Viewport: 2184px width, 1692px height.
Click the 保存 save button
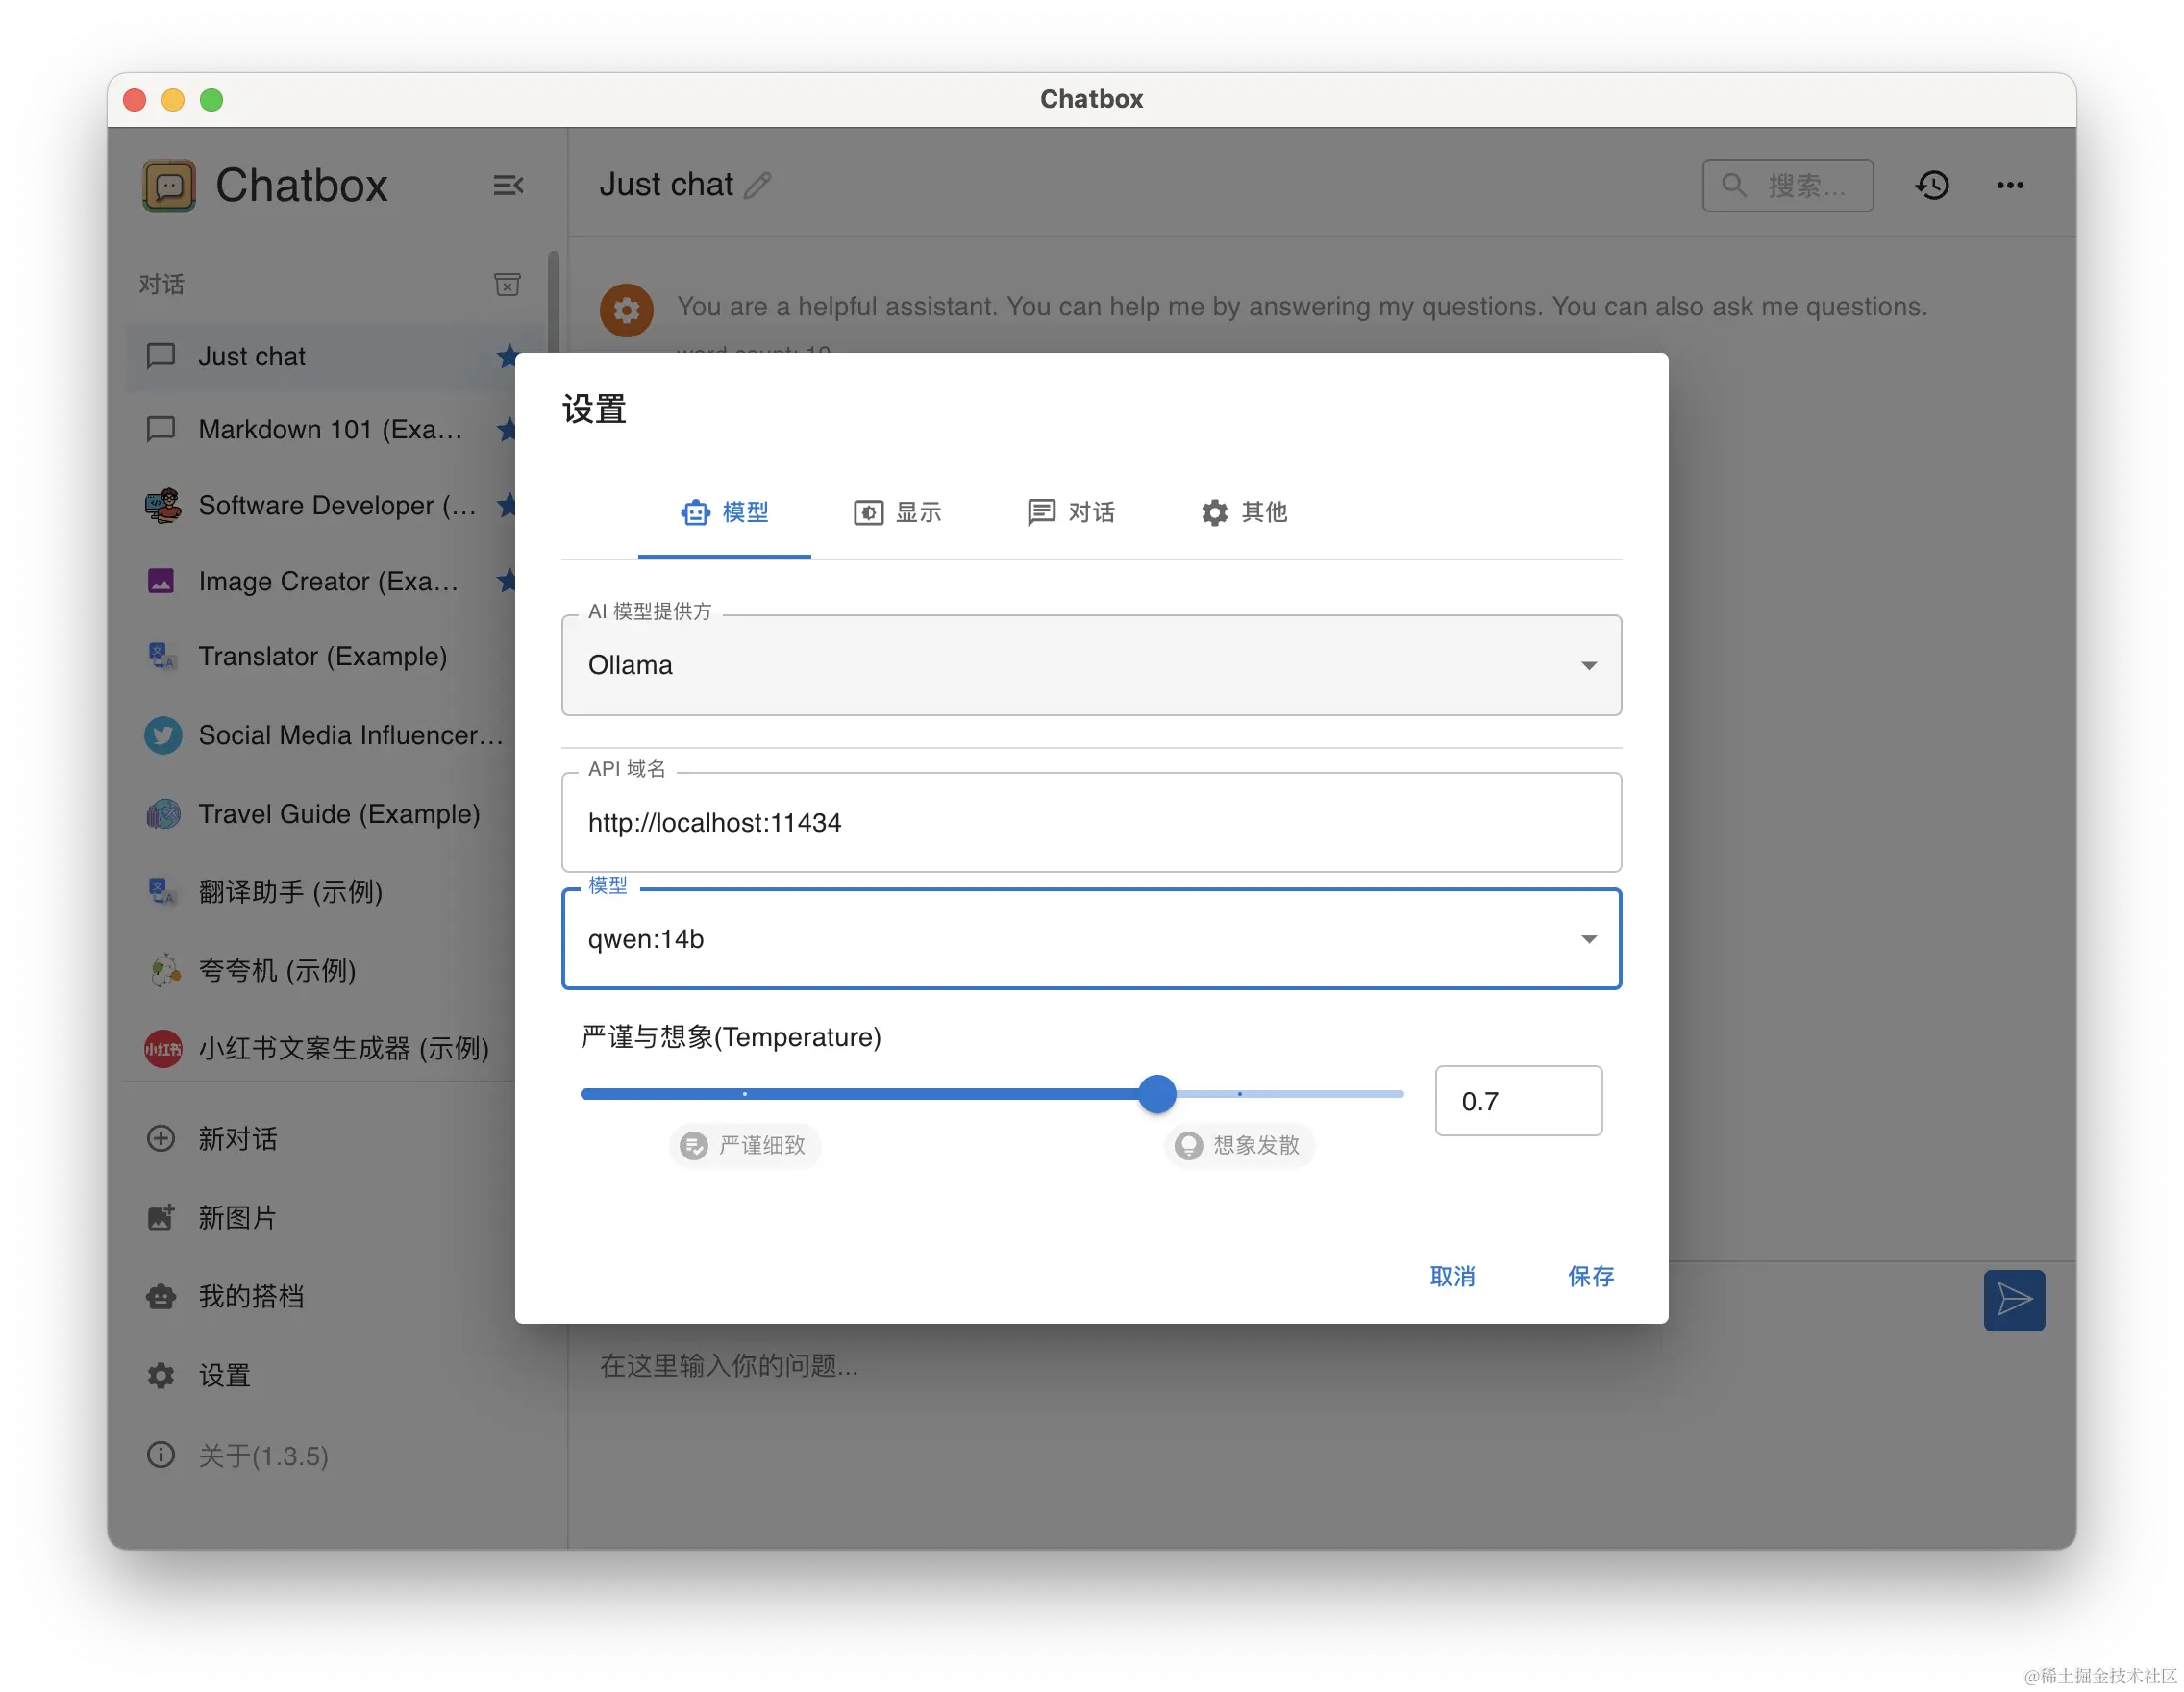pos(1590,1276)
